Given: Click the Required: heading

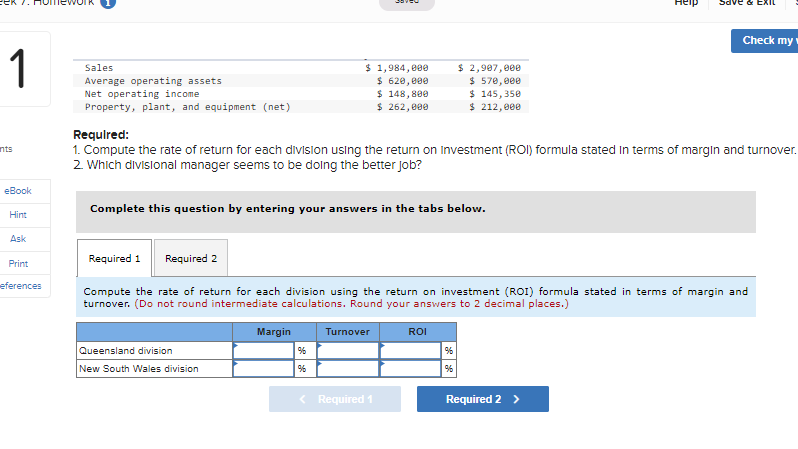Looking at the screenshot, I should 101,135.
